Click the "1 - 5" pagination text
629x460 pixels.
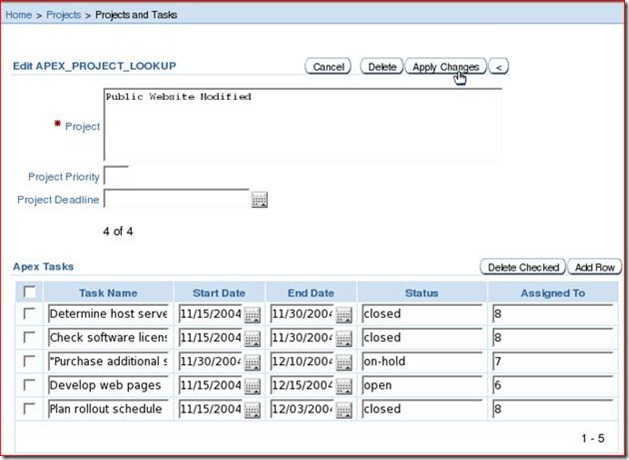593,438
